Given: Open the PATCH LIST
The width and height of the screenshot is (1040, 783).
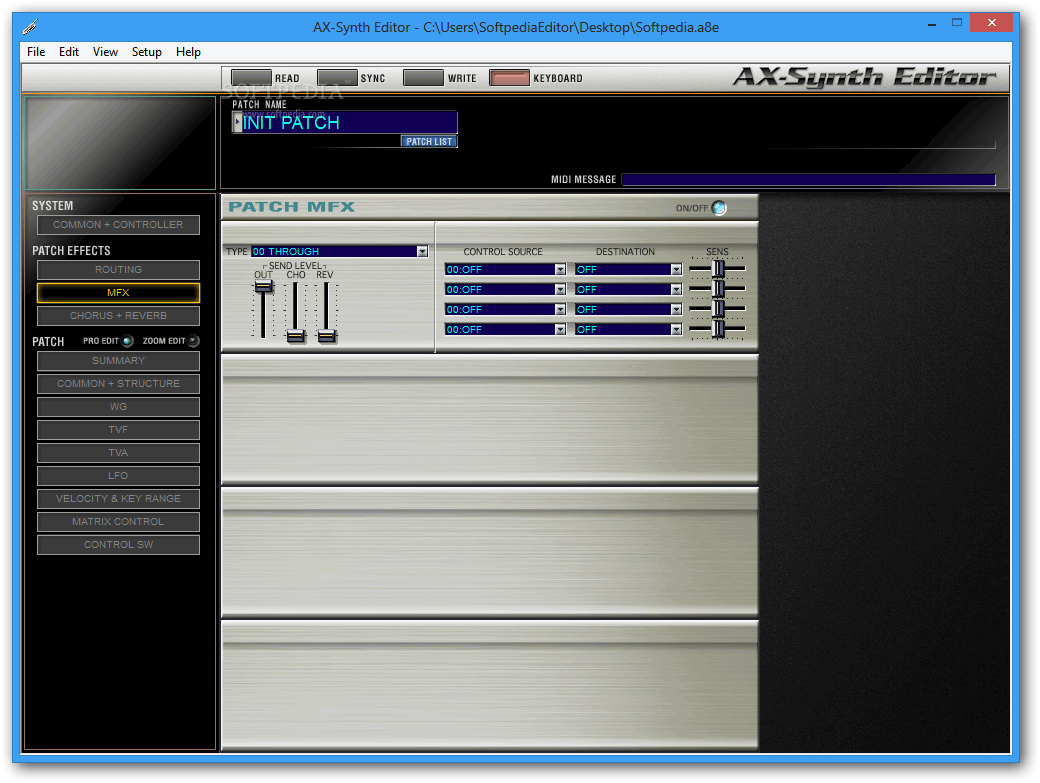Looking at the screenshot, I should click(428, 141).
